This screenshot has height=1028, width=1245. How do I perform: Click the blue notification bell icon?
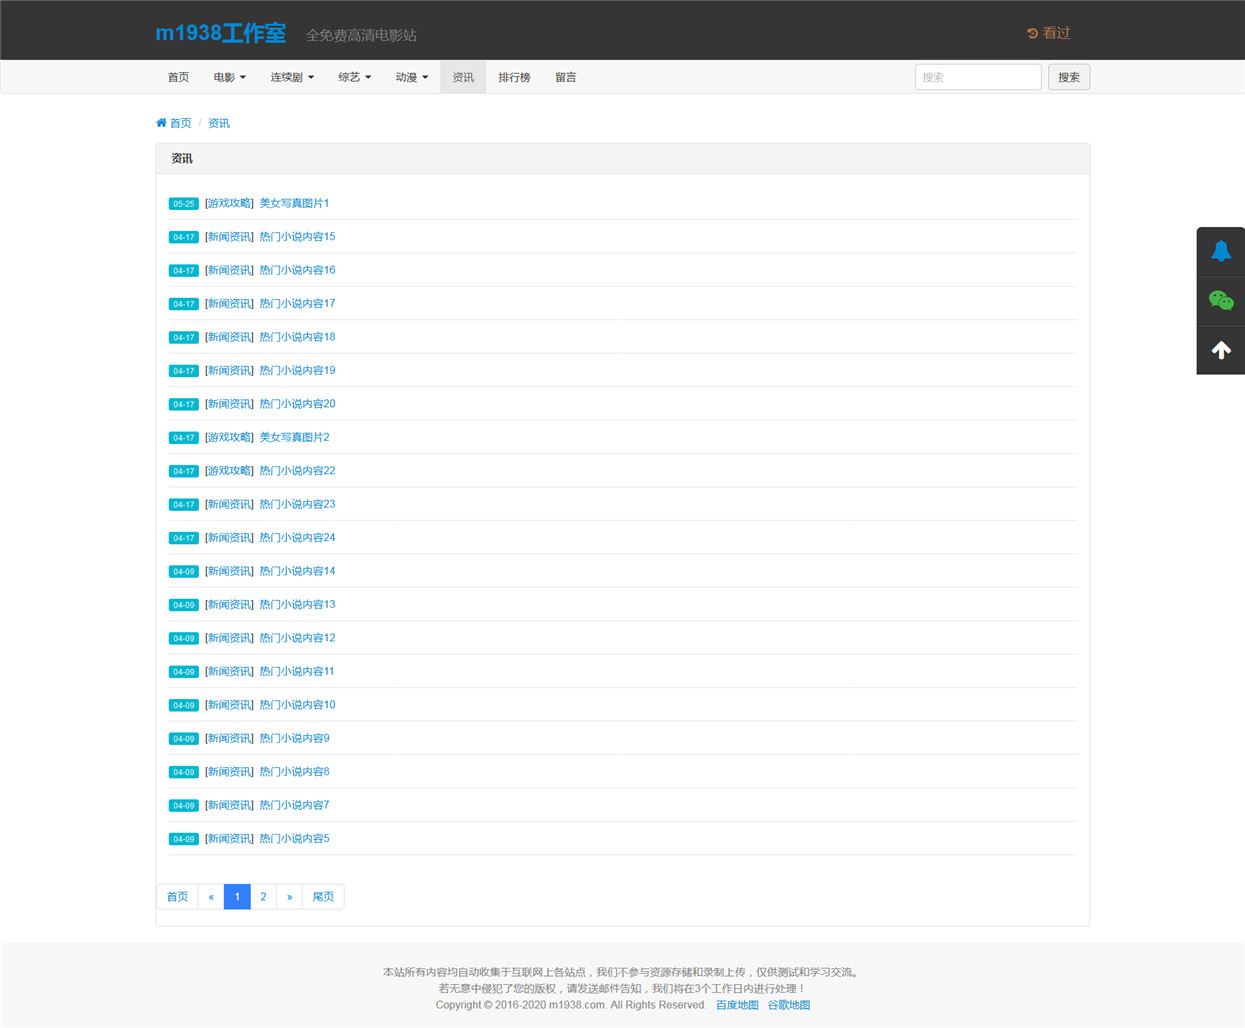(x=1221, y=251)
